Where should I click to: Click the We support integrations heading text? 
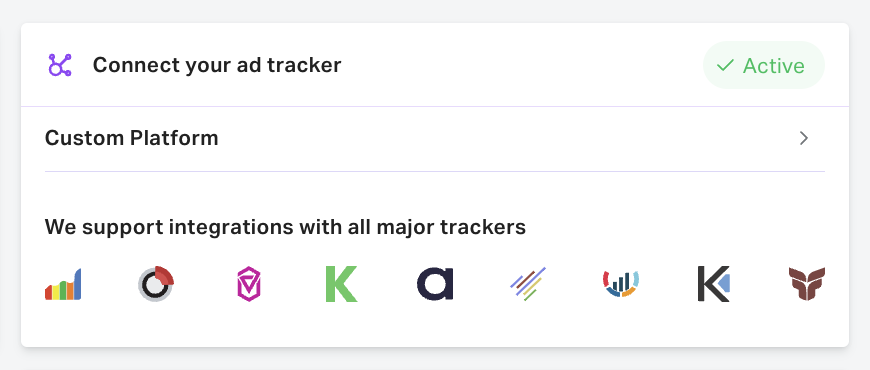coord(285,227)
